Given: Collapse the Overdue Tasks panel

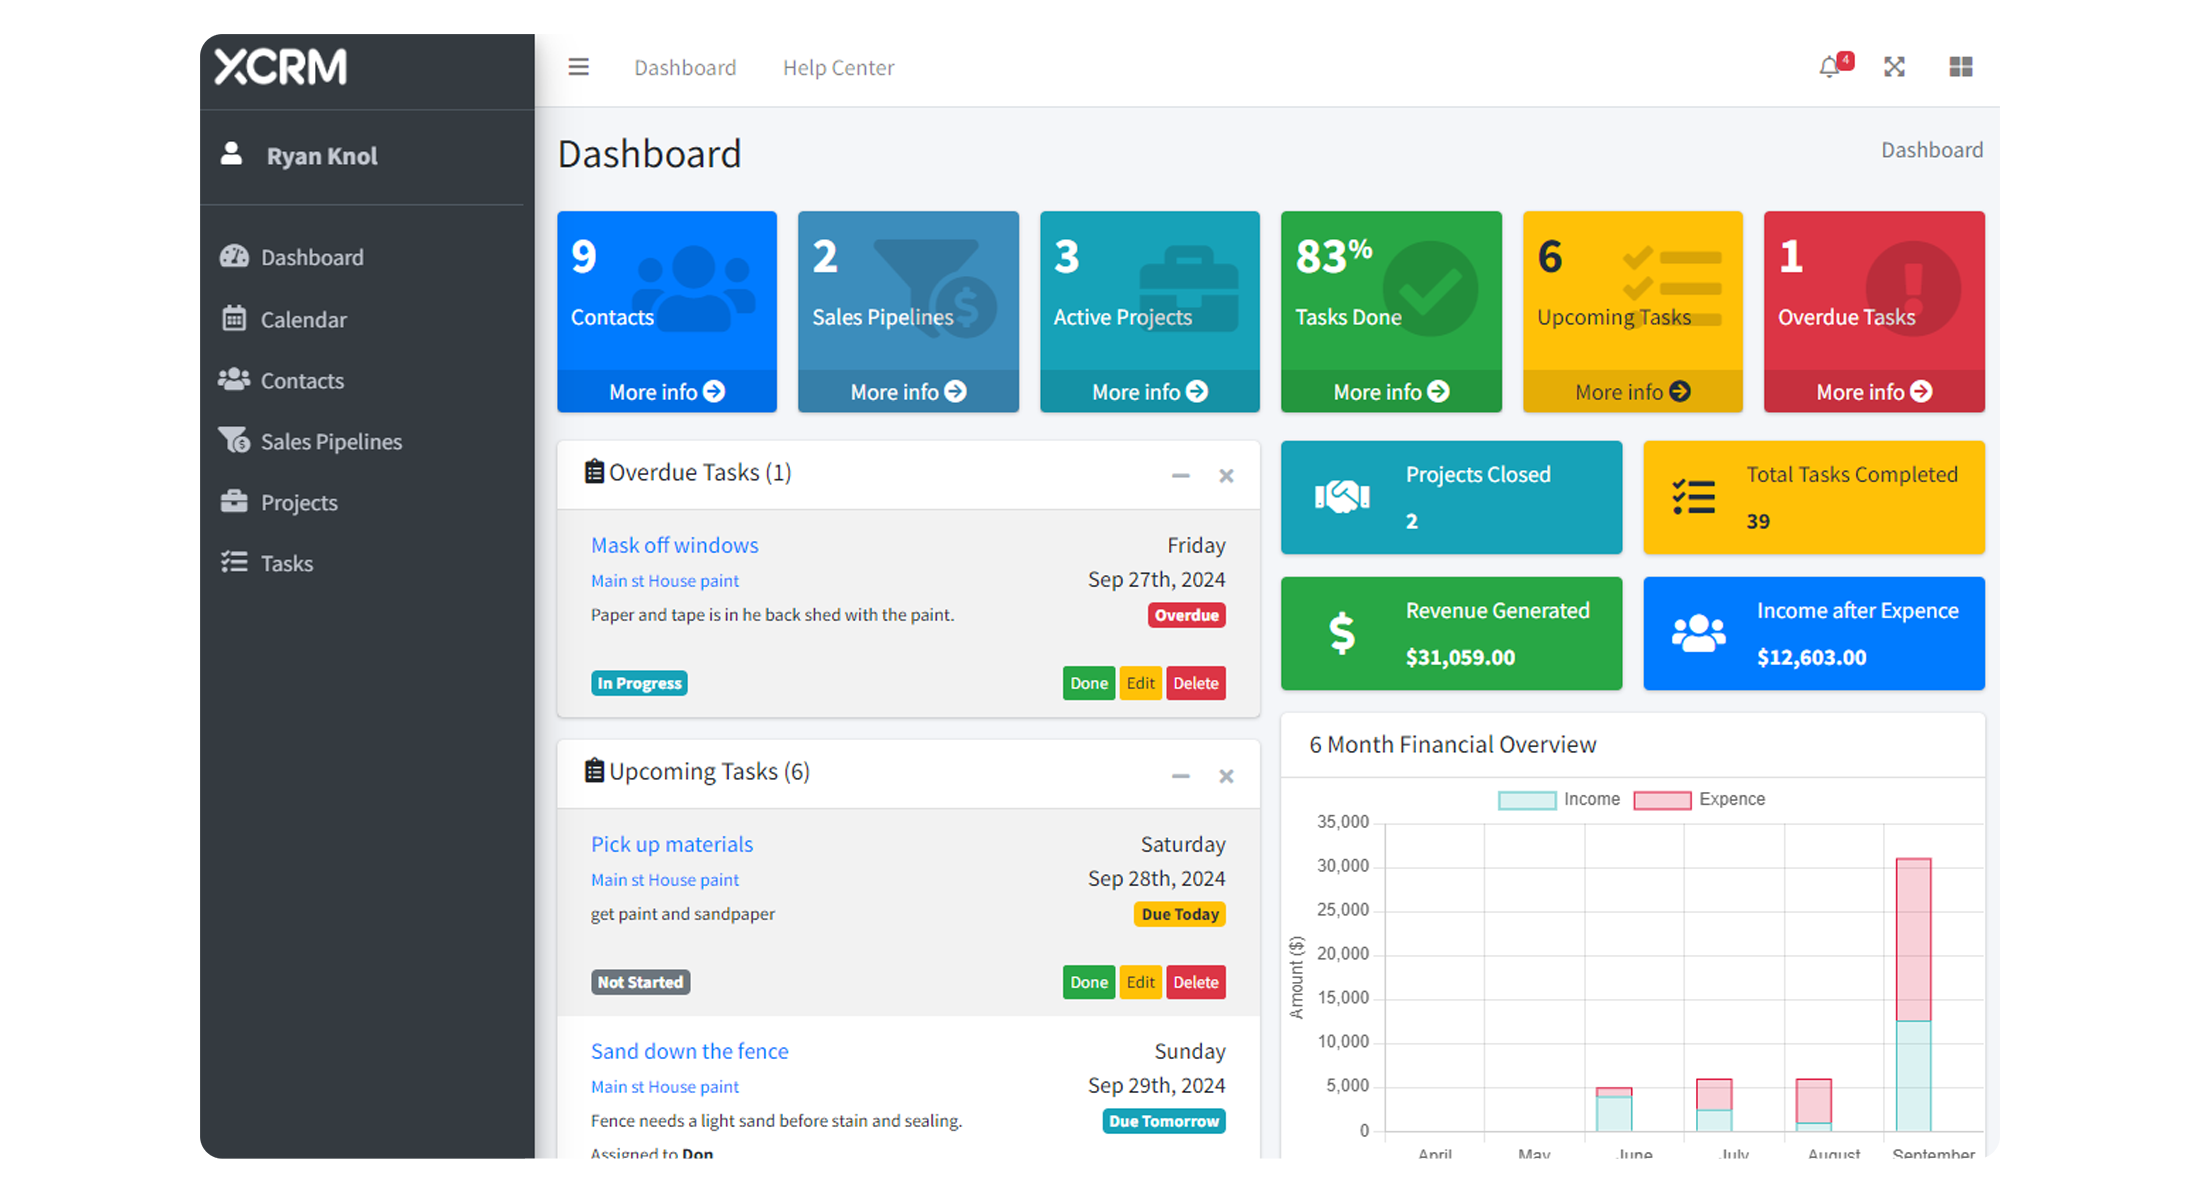Looking at the screenshot, I should (x=1180, y=475).
